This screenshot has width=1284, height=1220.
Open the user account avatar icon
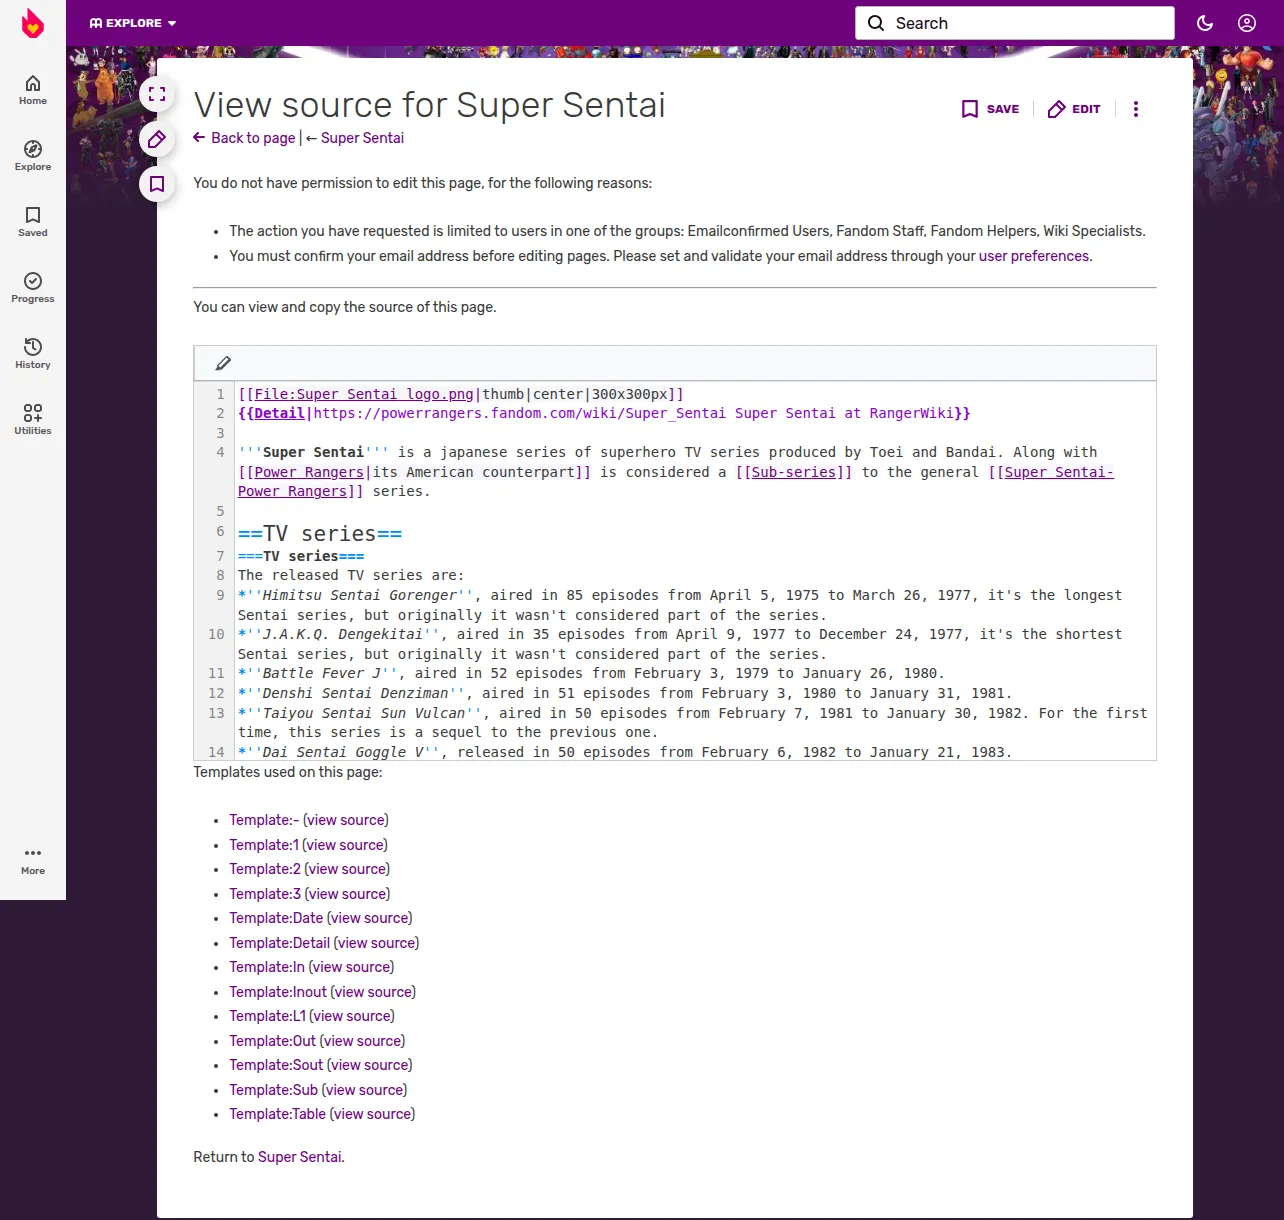pos(1247,23)
